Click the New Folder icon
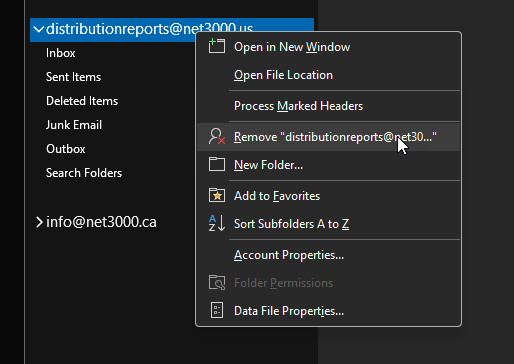Viewport: 514px width, 364px height. coord(217,164)
